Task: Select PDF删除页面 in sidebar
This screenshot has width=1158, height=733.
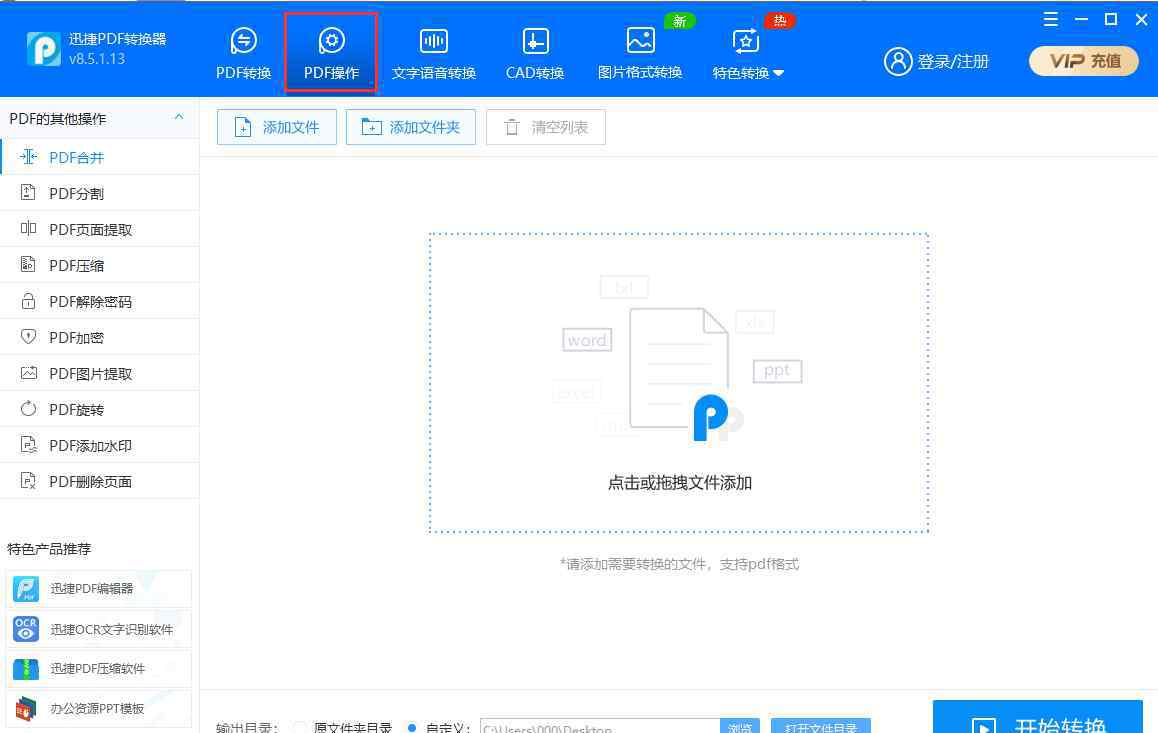Action: point(100,482)
